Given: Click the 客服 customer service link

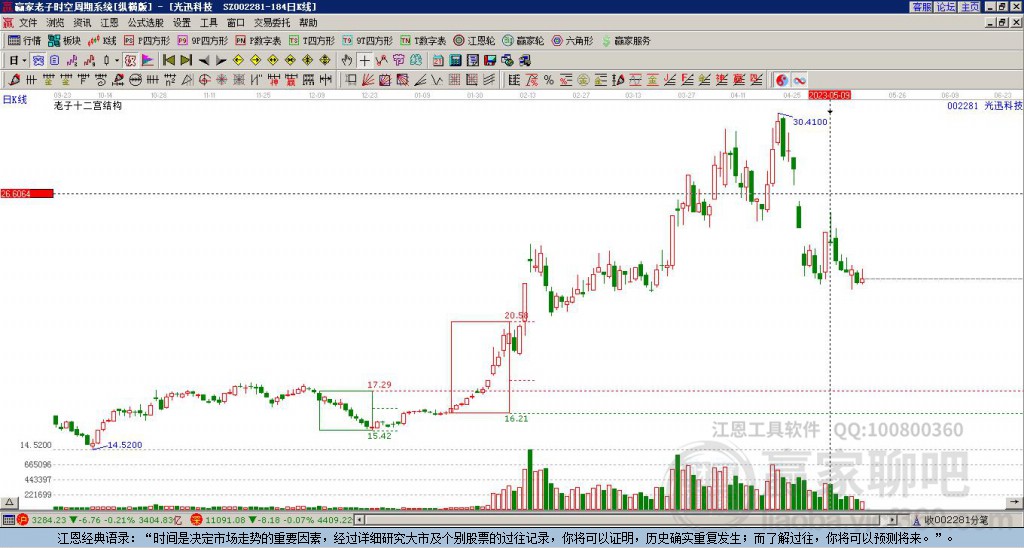Looking at the screenshot, I should [921, 7].
